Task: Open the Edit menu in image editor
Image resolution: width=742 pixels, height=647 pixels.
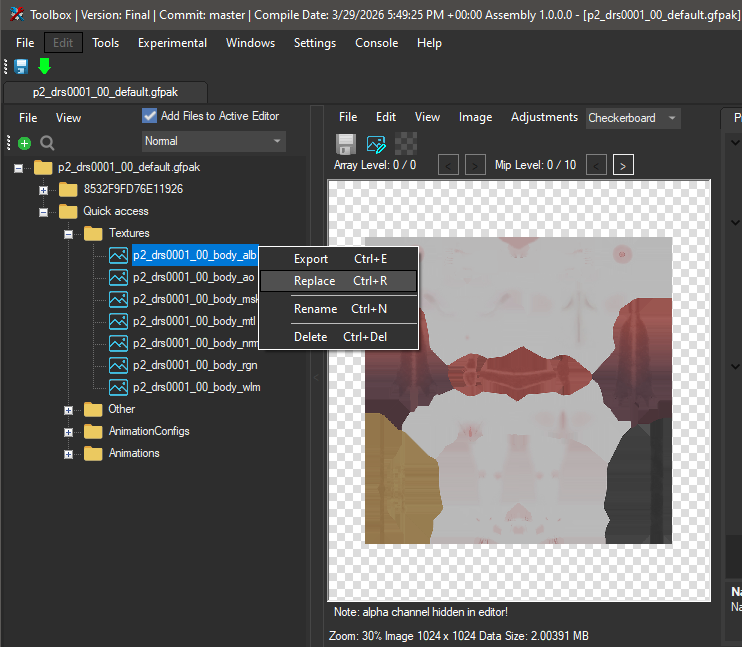Action: pos(386,117)
